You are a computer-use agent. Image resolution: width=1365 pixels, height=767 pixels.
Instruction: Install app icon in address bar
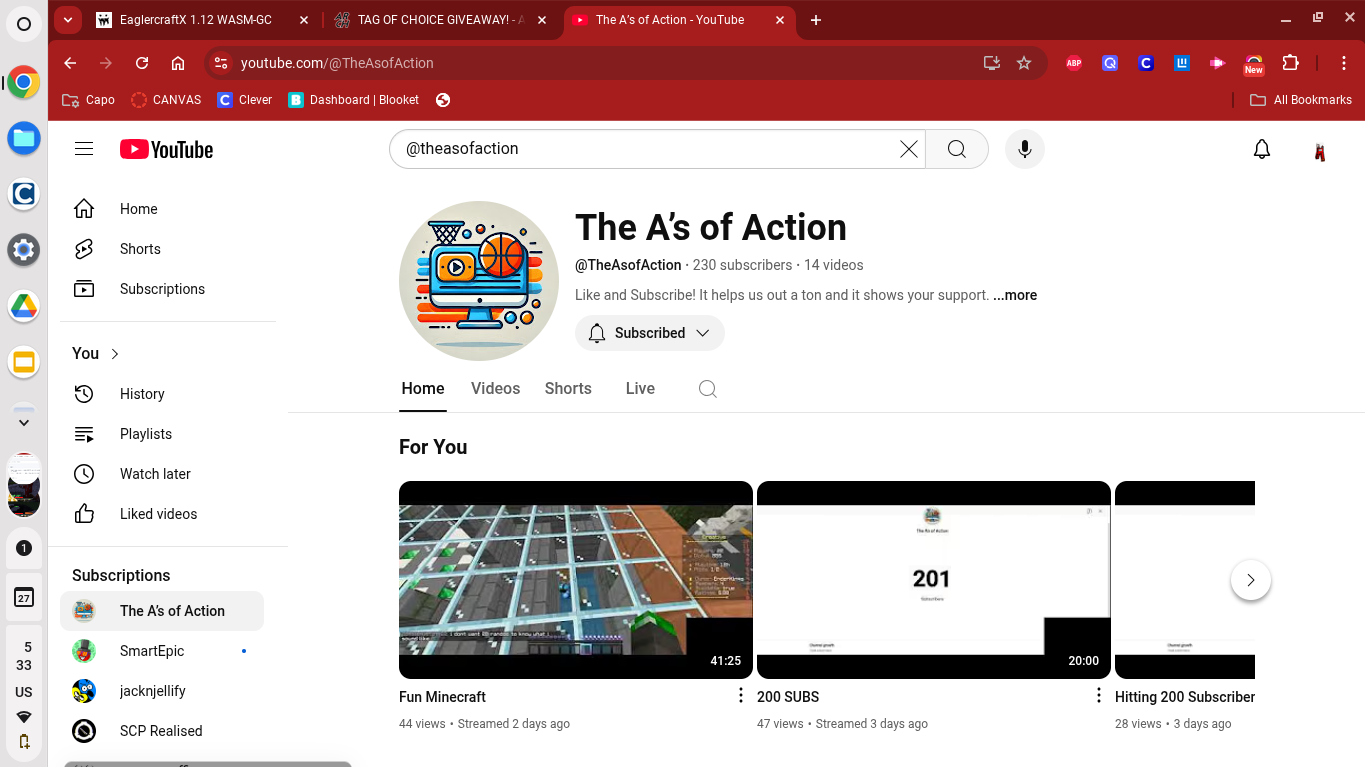tap(992, 63)
